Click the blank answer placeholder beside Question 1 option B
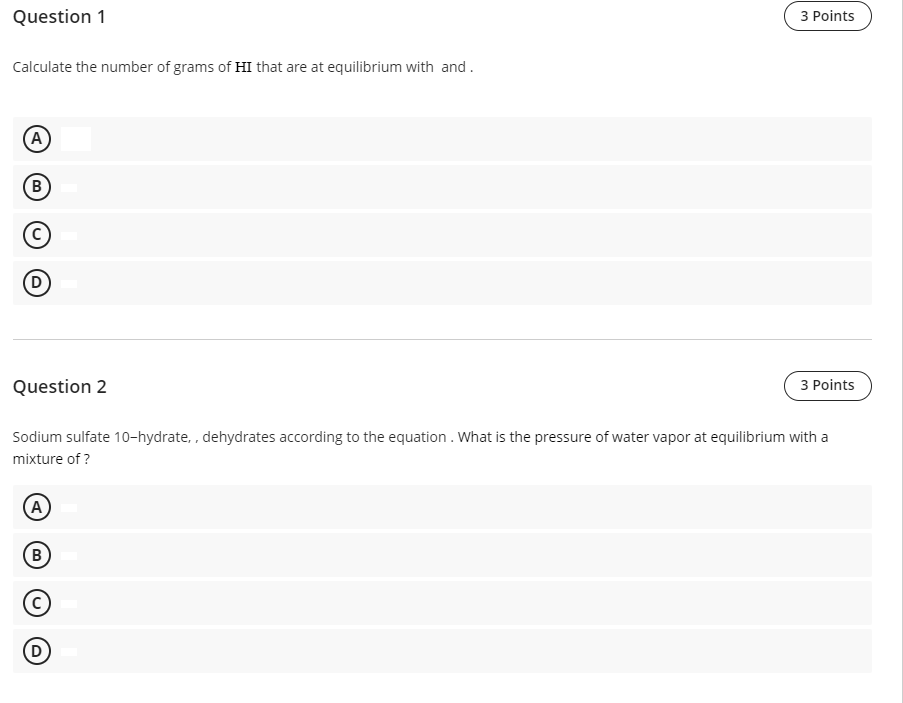903x703 pixels. pyautogui.click(x=69, y=188)
